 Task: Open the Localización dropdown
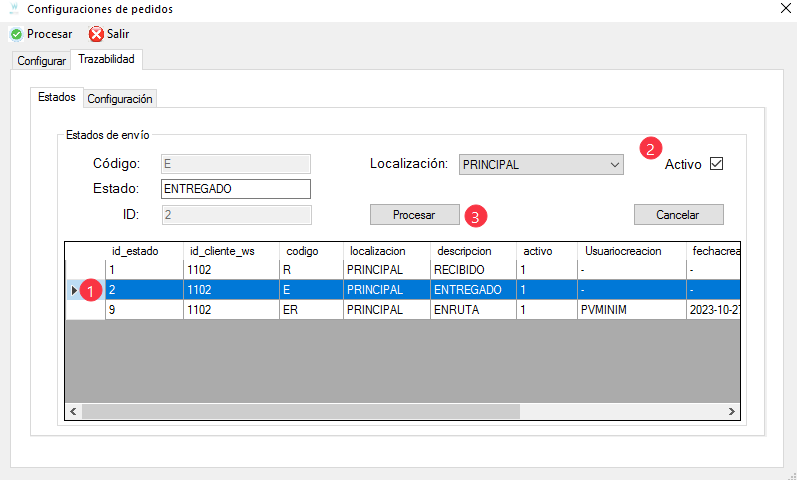[x=541, y=165]
